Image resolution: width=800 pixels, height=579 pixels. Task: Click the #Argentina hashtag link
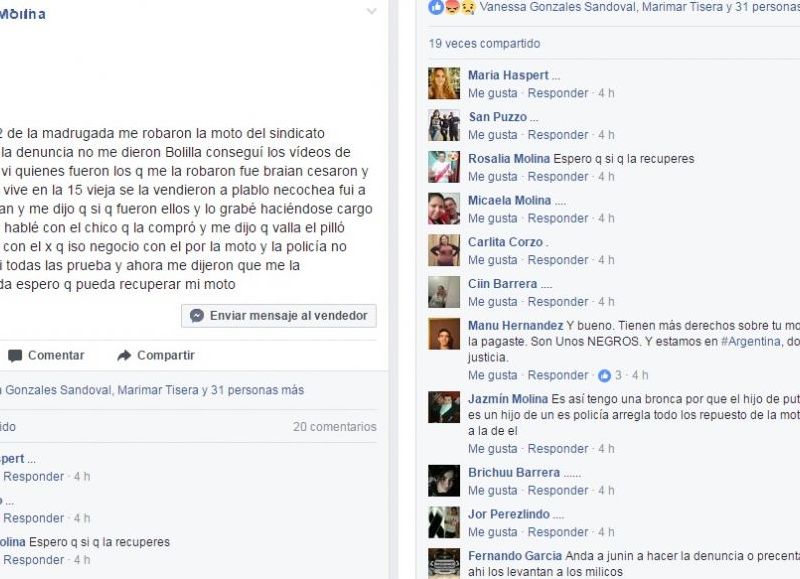pyautogui.click(x=751, y=341)
